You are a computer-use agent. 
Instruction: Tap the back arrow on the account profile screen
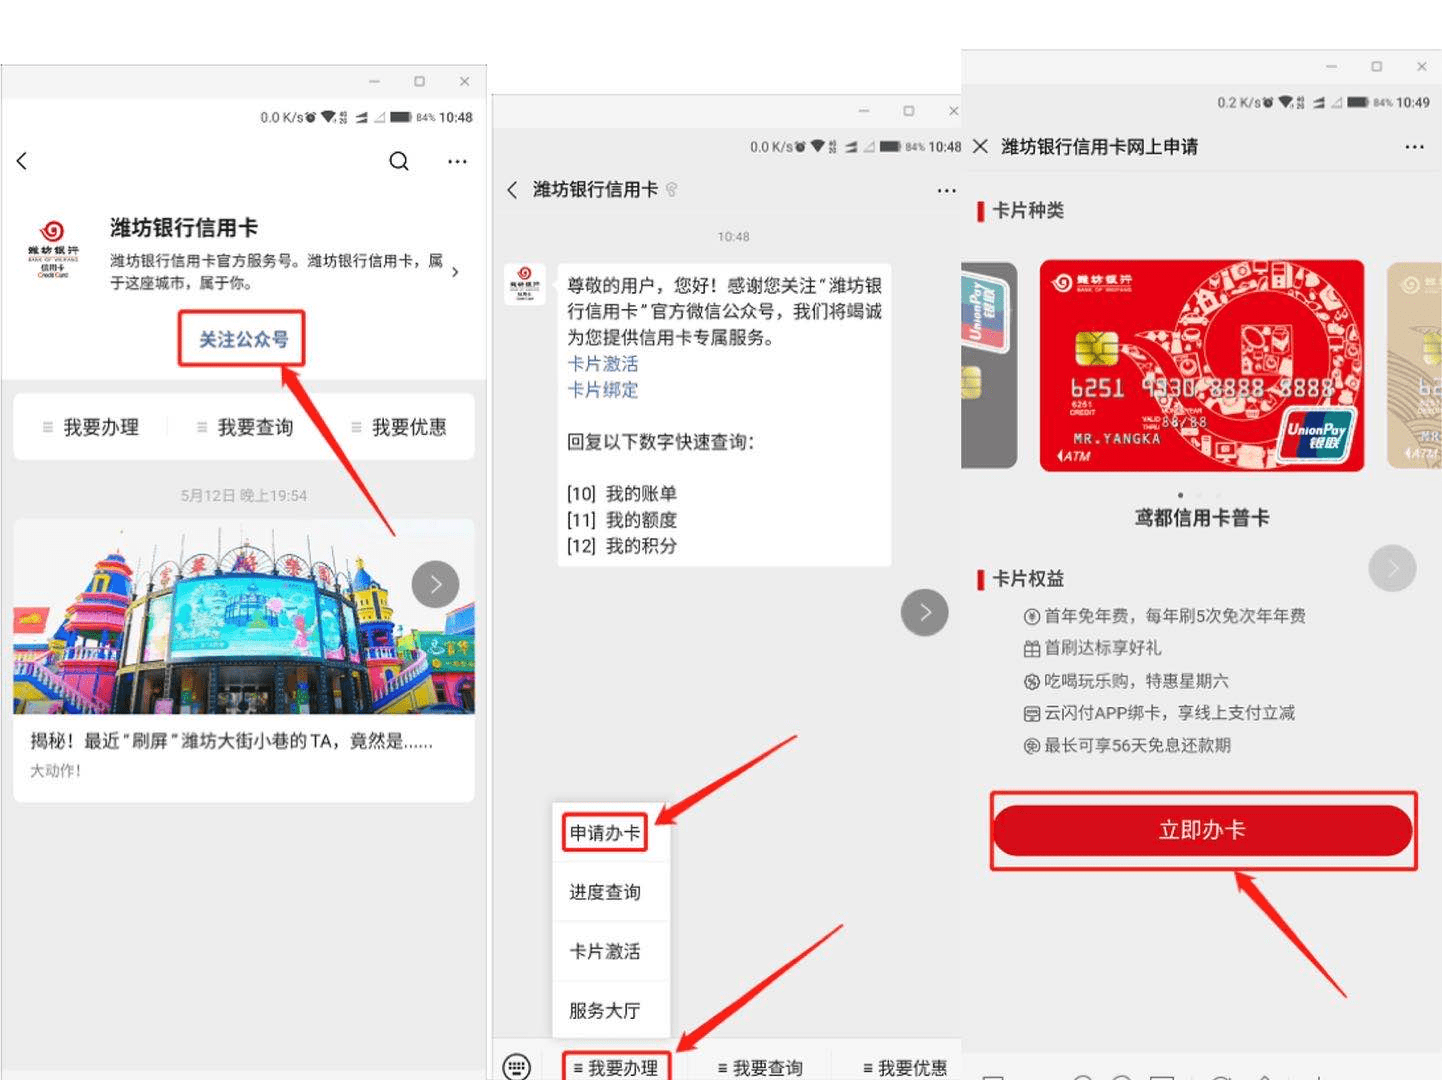click(x=21, y=161)
